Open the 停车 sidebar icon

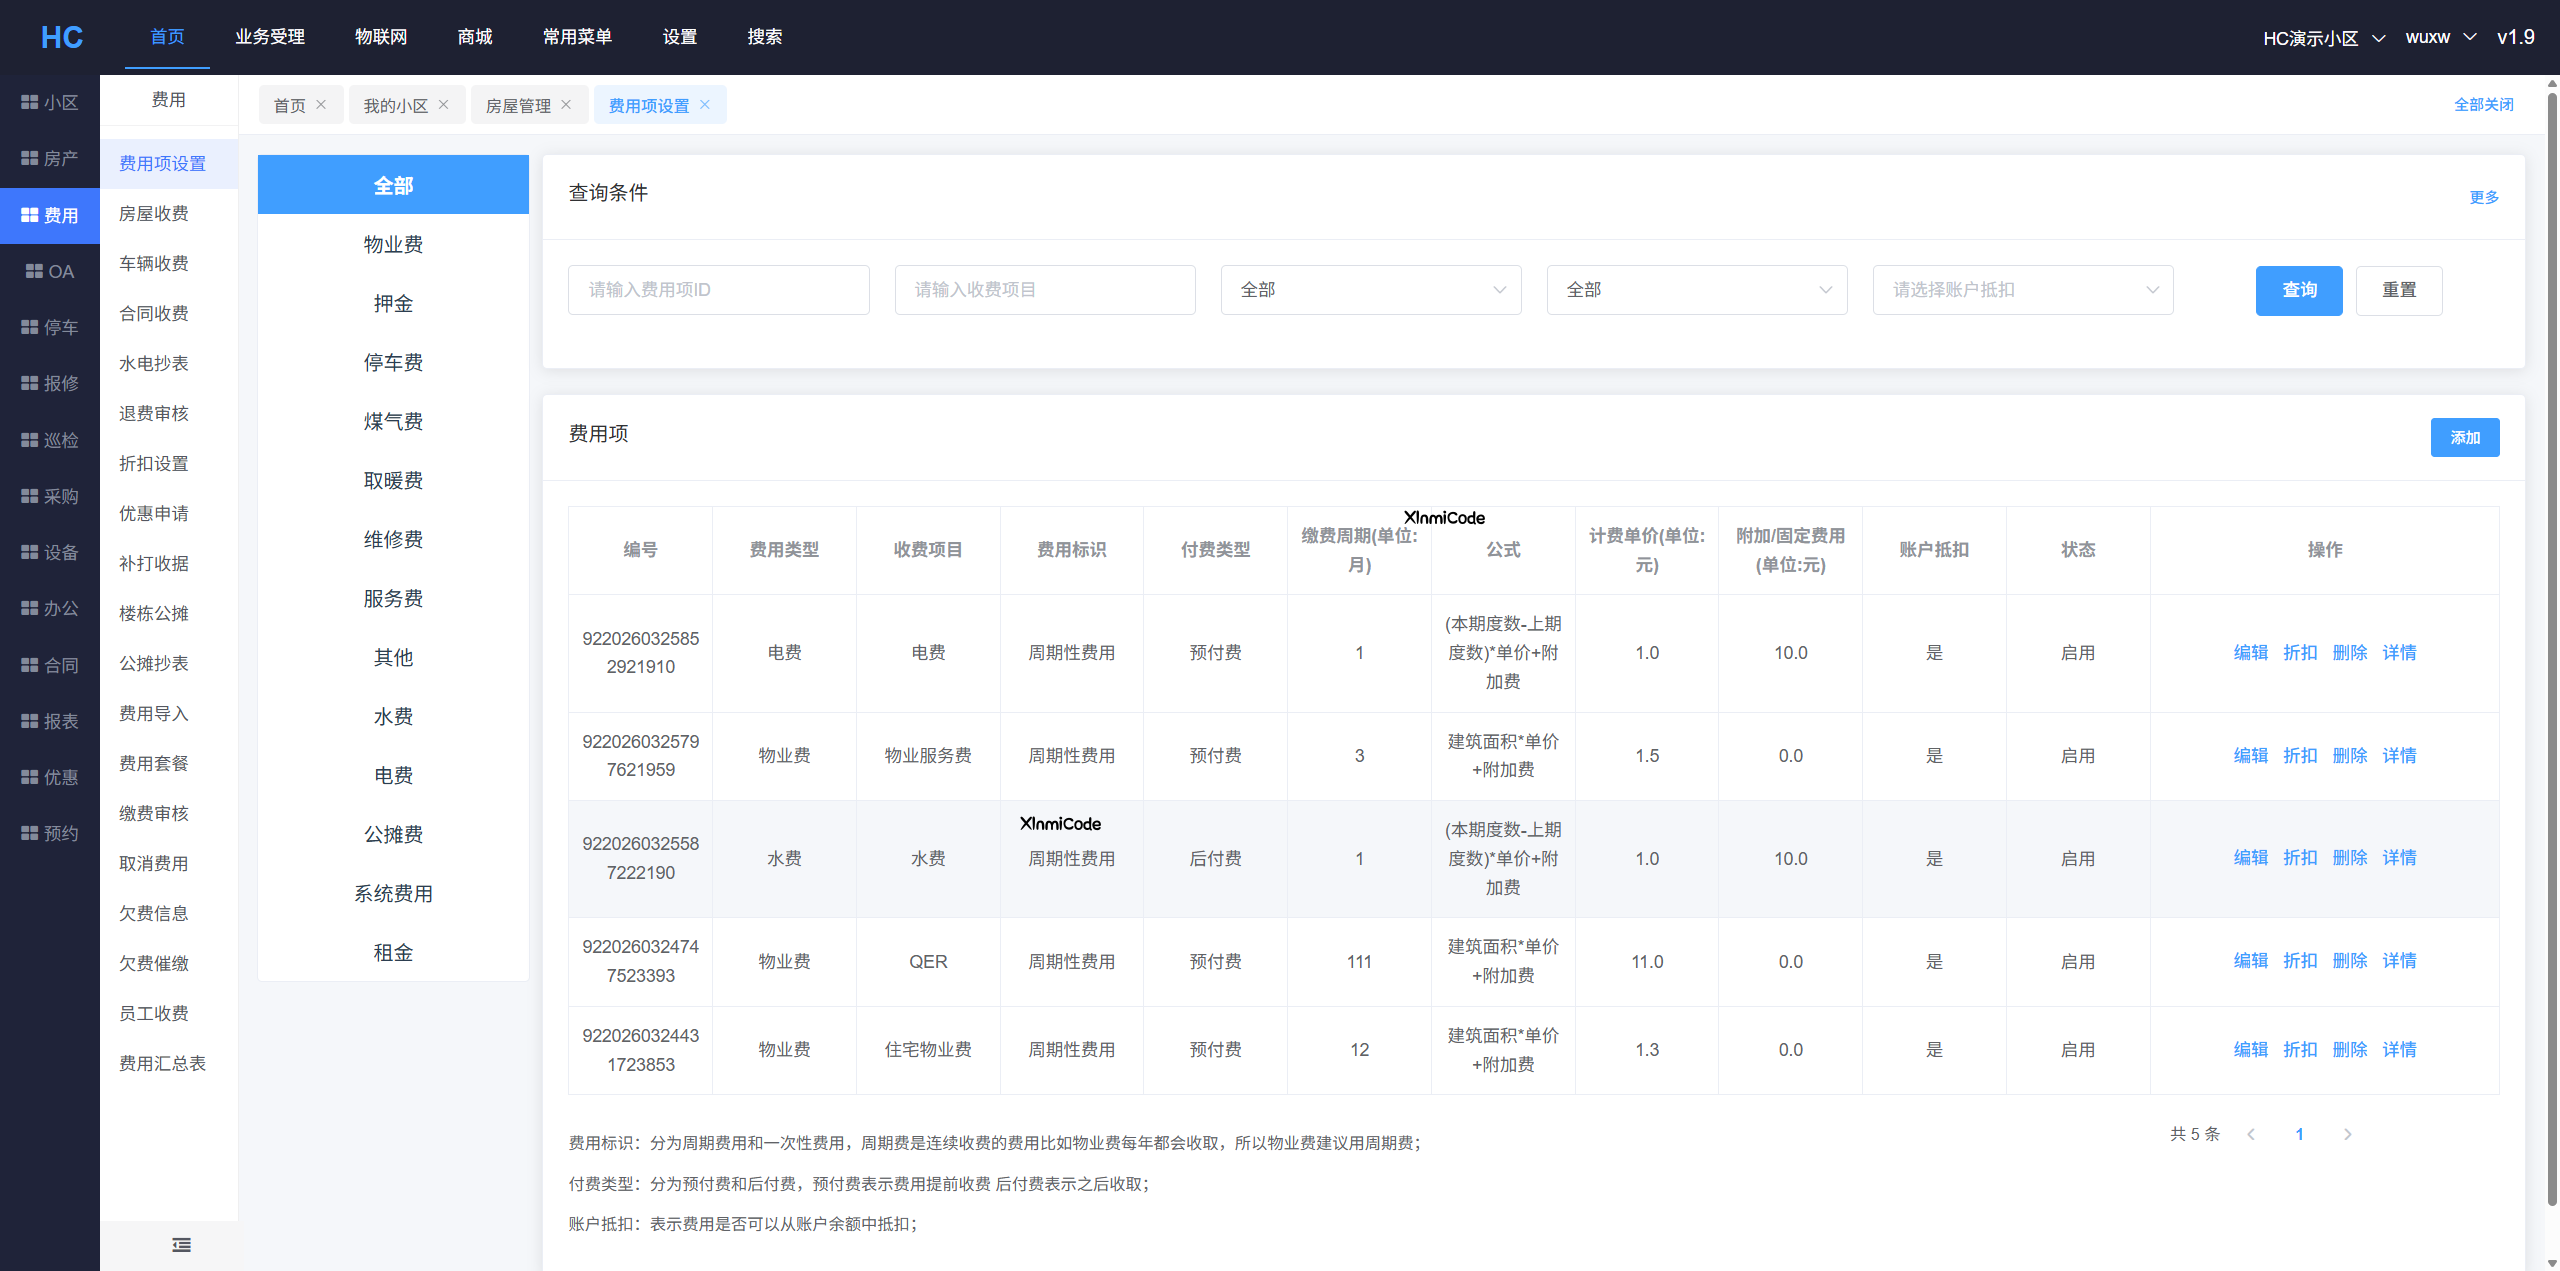[29, 327]
